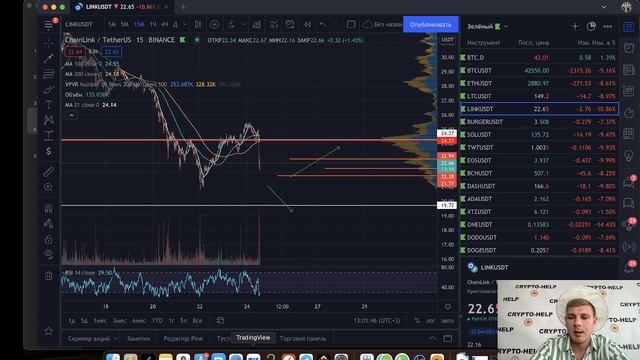Open the candle chart style selector
Image resolution: width=640 pixels, height=360 pixels.
198,24
